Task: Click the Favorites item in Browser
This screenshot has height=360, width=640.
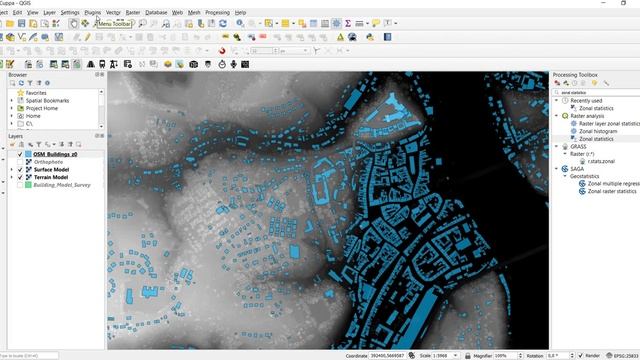Action: (36, 93)
